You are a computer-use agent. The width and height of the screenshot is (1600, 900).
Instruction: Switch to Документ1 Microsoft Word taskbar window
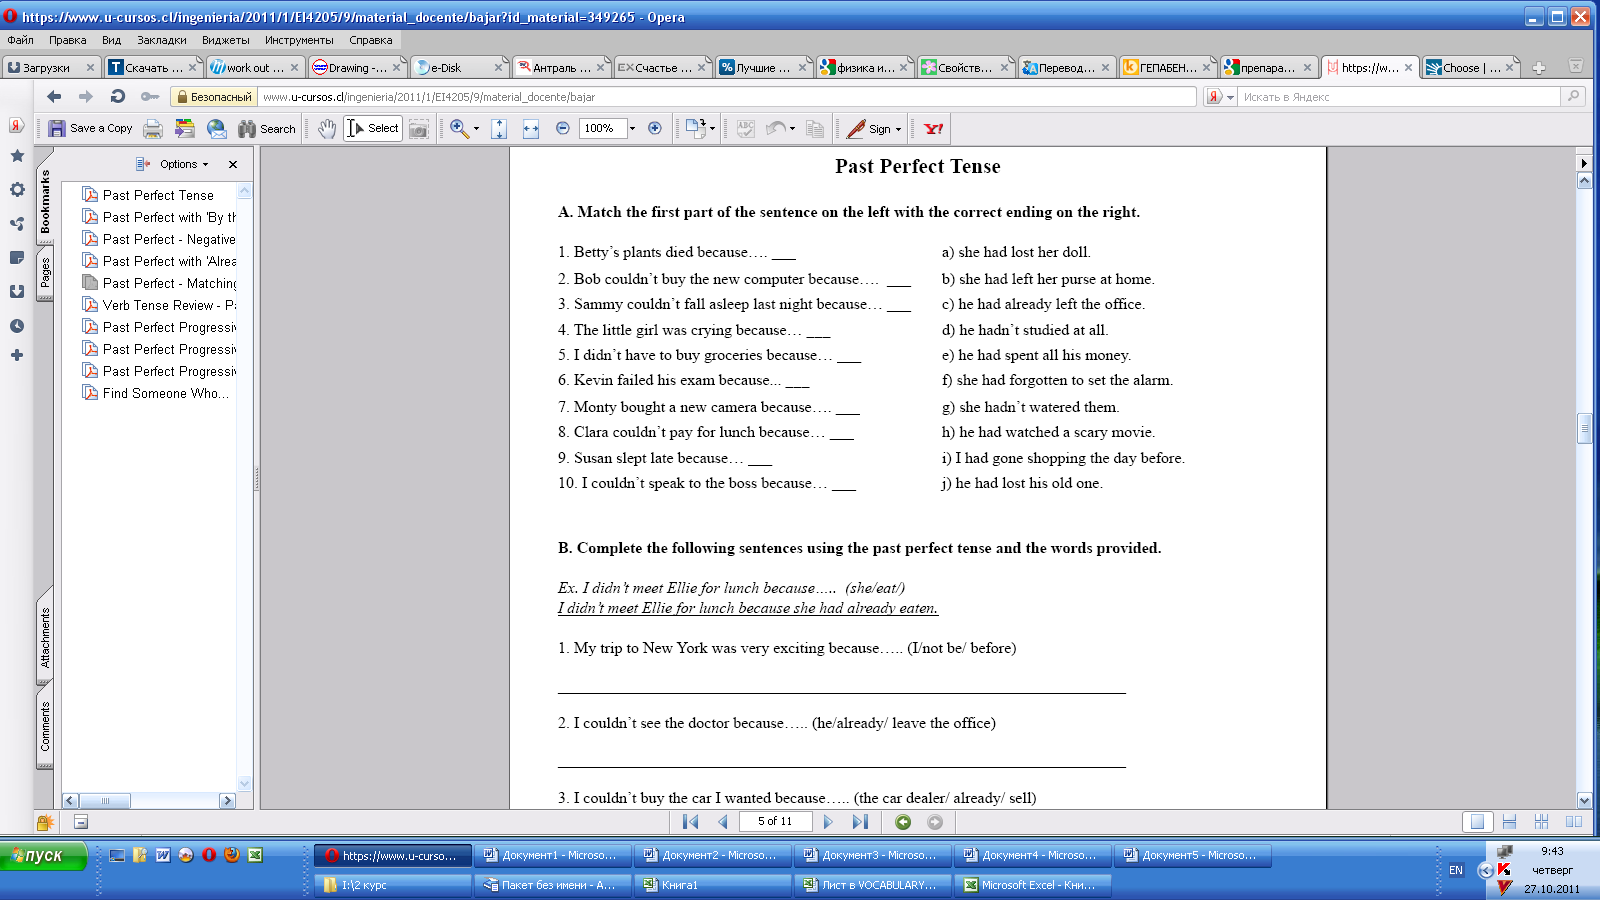click(x=552, y=856)
